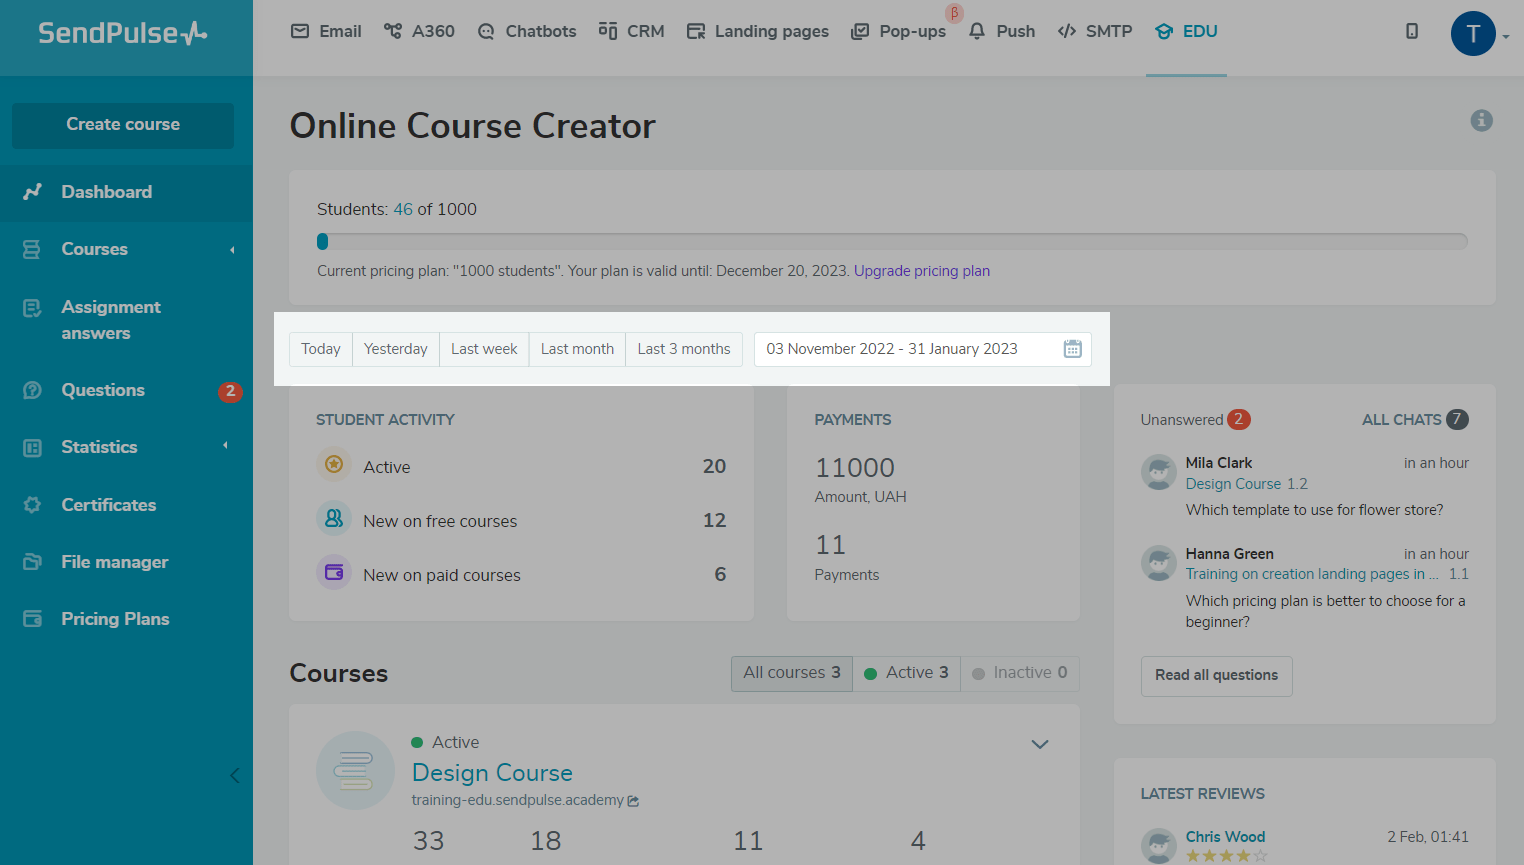
Task: Click the mobile device icon in the header
Action: click(1411, 31)
